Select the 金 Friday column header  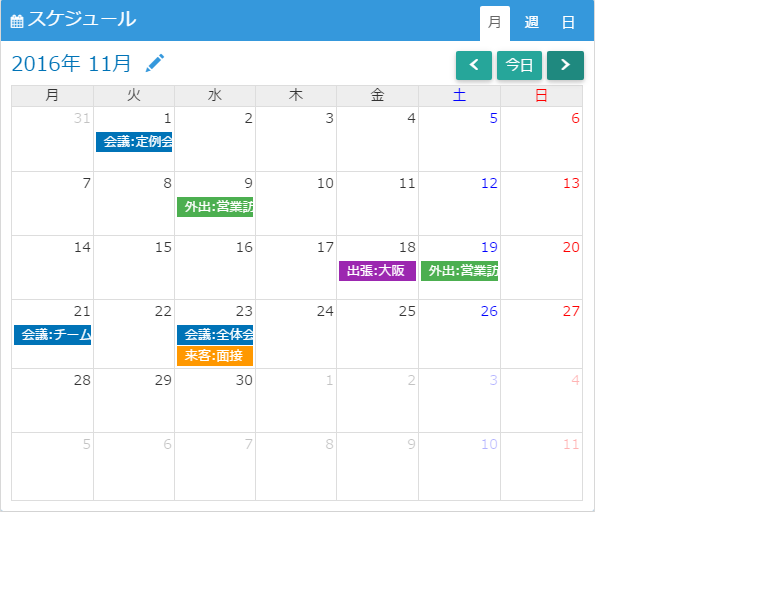click(377, 95)
